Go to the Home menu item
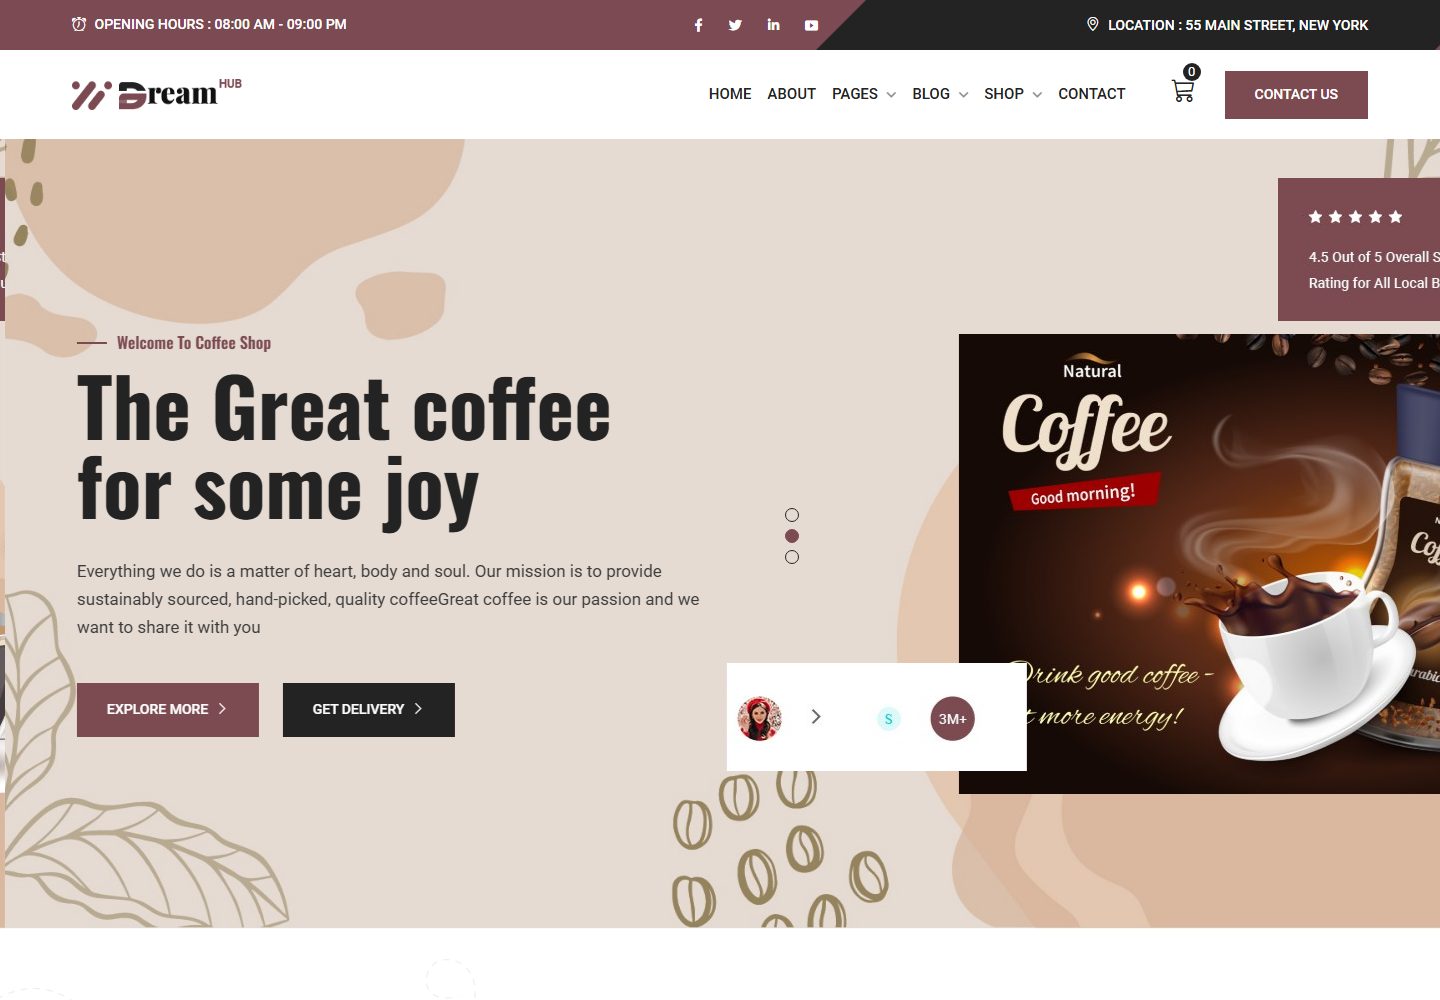The height and width of the screenshot is (1000, 1440). (x=730, y=94)
